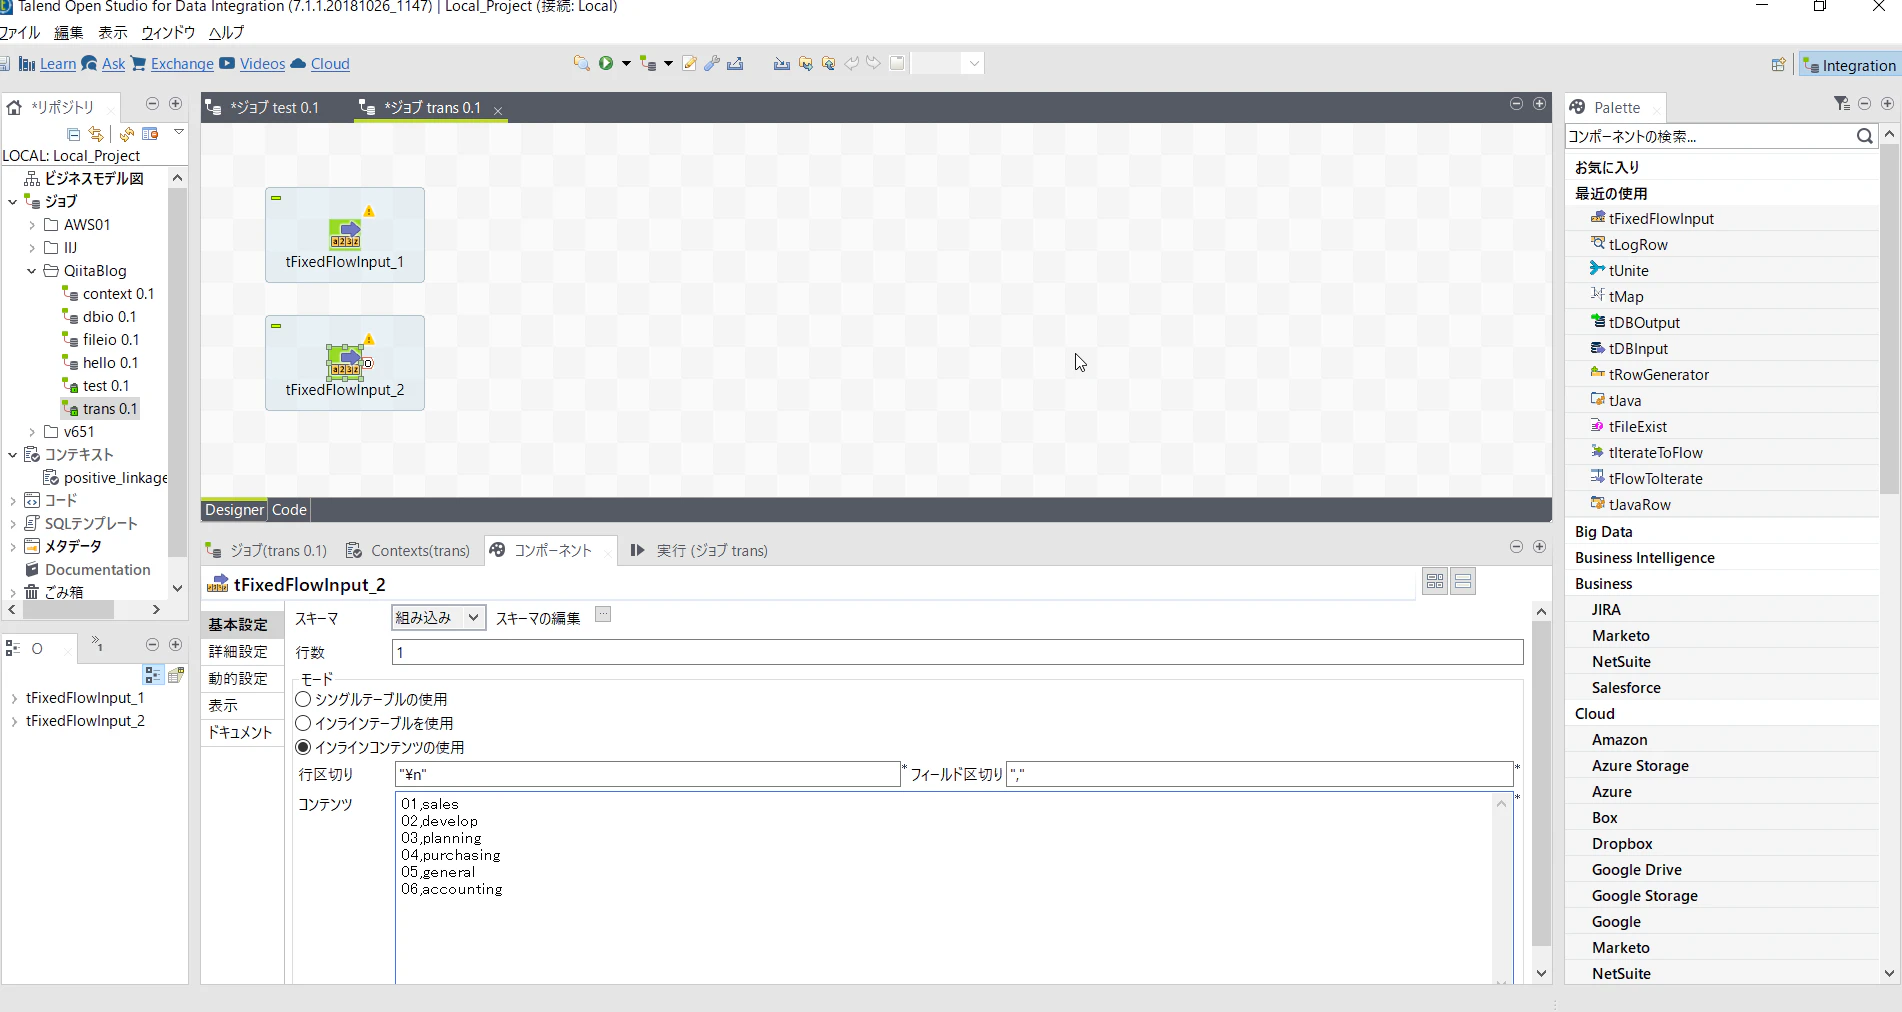Expand tFixedFlowInput_1 in outline panel
1902x1012 pixels.
[14, 698]
